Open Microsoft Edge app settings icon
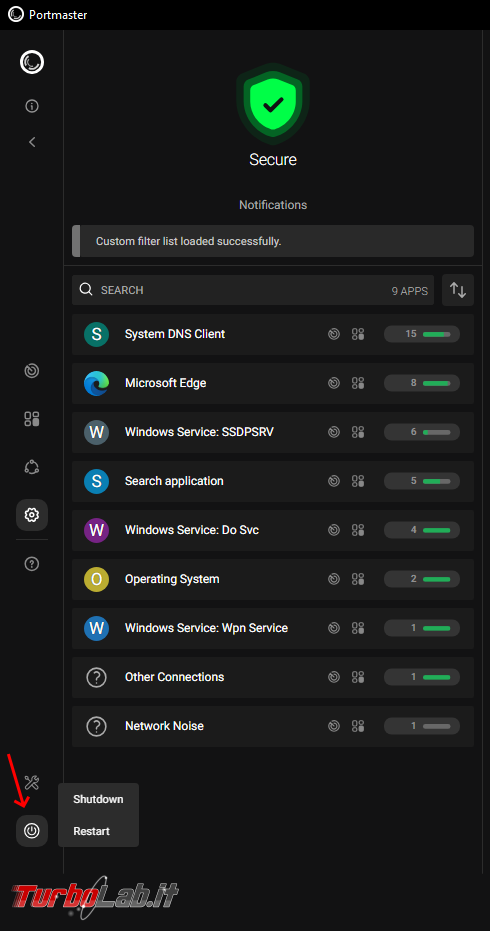Screen dimensions: 490x931 (358, 383)
